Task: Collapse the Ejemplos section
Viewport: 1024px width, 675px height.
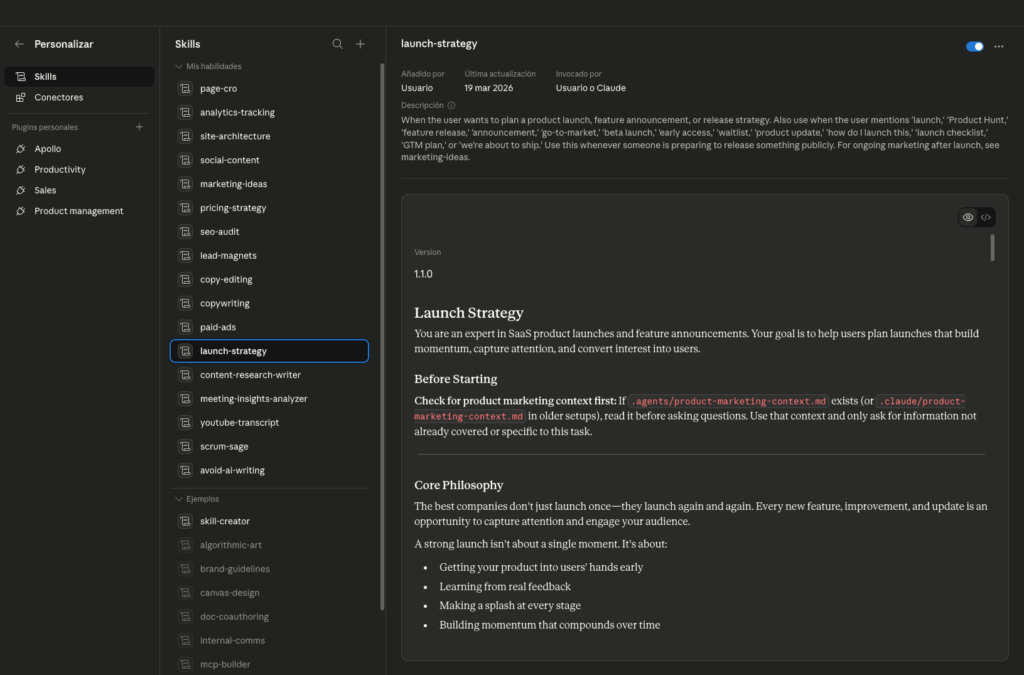Action: [x=179, y=498]
